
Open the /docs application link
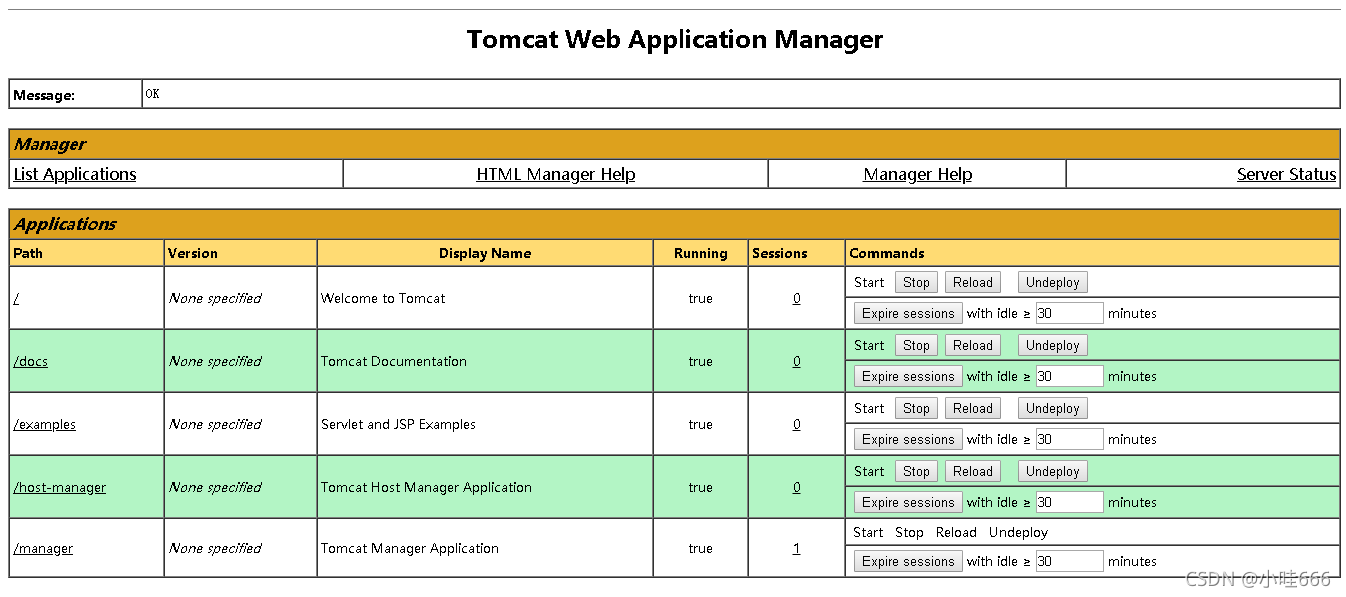(x=30, y=361)
